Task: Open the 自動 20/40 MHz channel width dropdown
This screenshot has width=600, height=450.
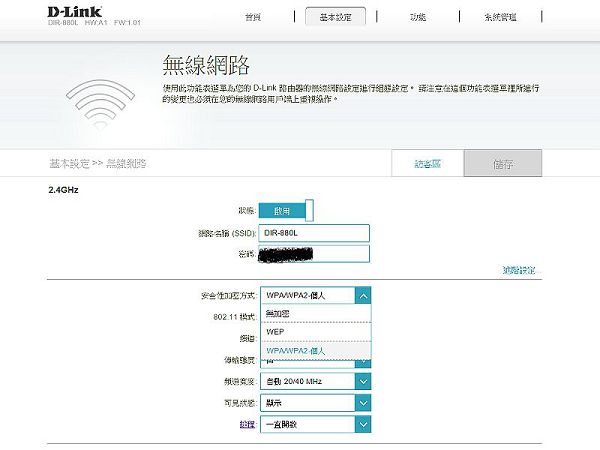Action: 315,382
